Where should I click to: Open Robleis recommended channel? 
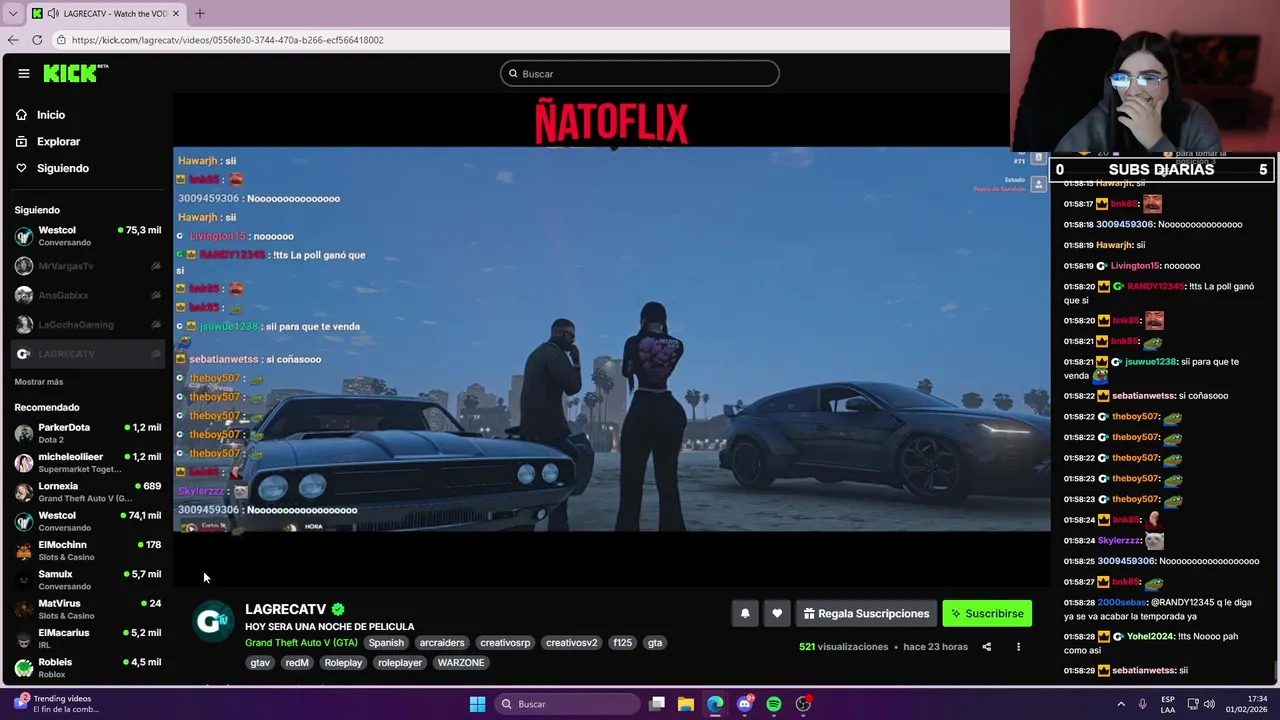(88, 667)
